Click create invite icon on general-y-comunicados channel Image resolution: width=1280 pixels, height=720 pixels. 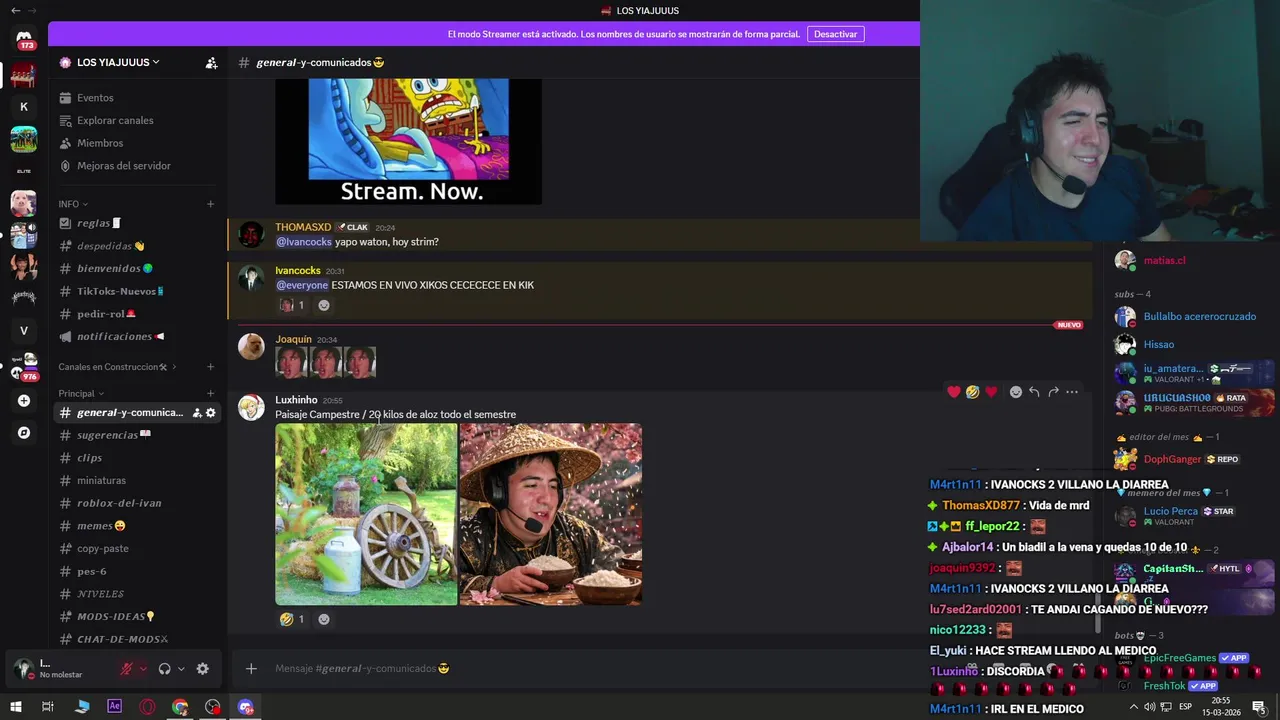point(197,413)
